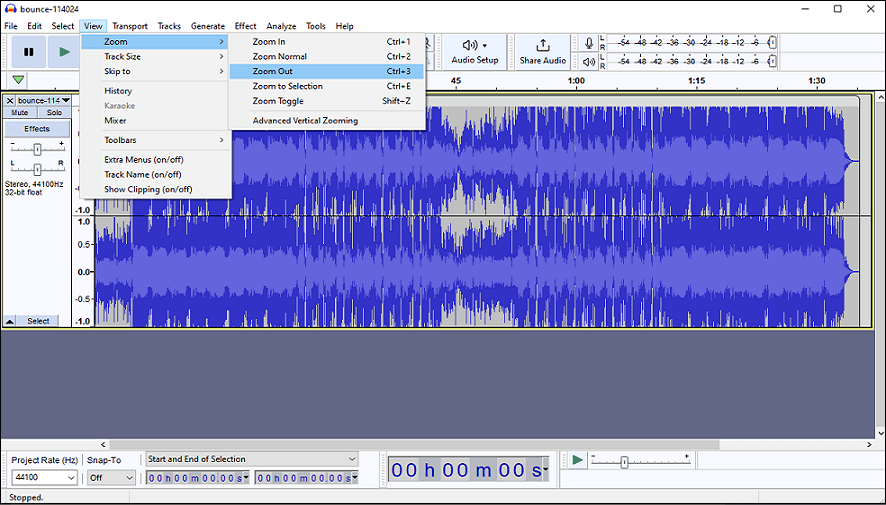Click Play-at-Speed green arrow button
Image resolution: width=886 pixels, height=505 pixels.
tap(577, 460)
